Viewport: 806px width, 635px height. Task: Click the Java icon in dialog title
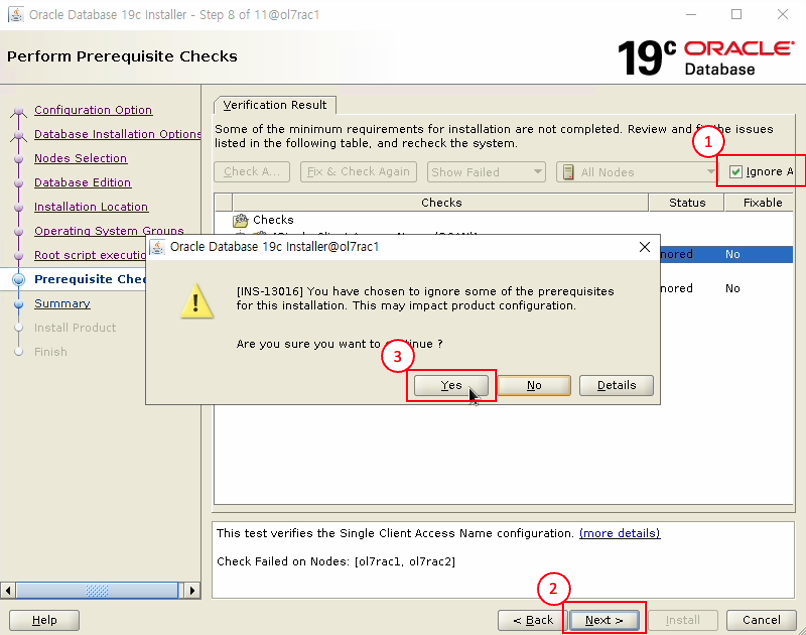click(157, 247)
